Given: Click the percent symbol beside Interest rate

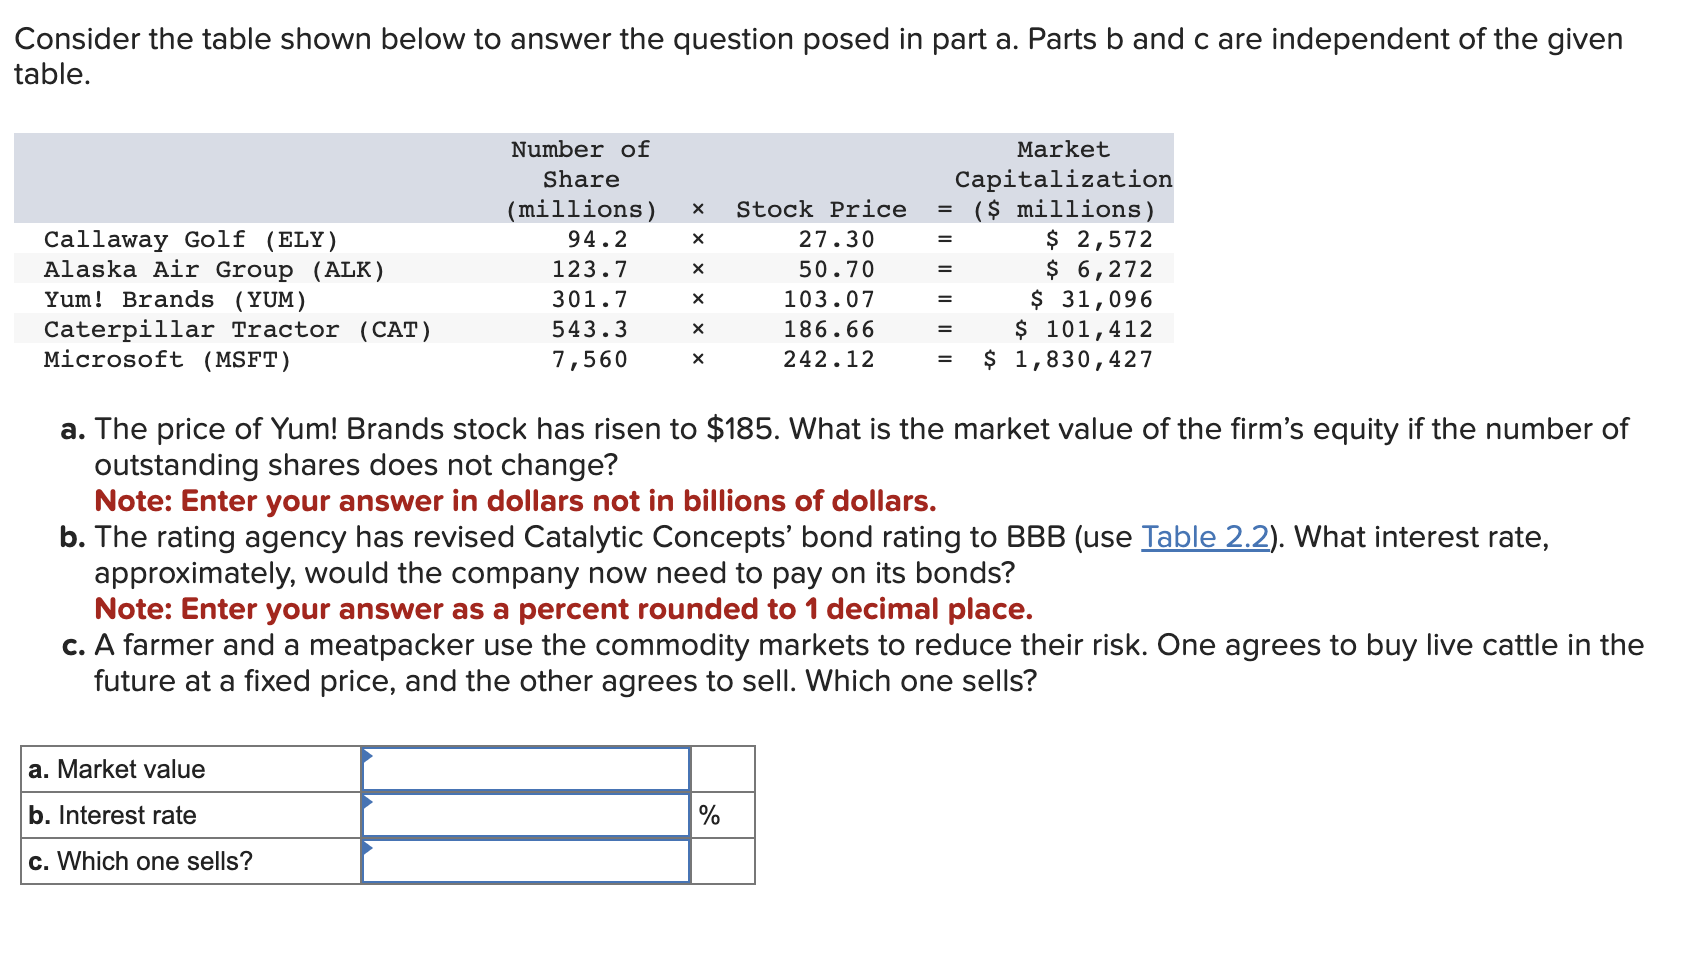Looking at the screenshot, I should click(711, 816).
